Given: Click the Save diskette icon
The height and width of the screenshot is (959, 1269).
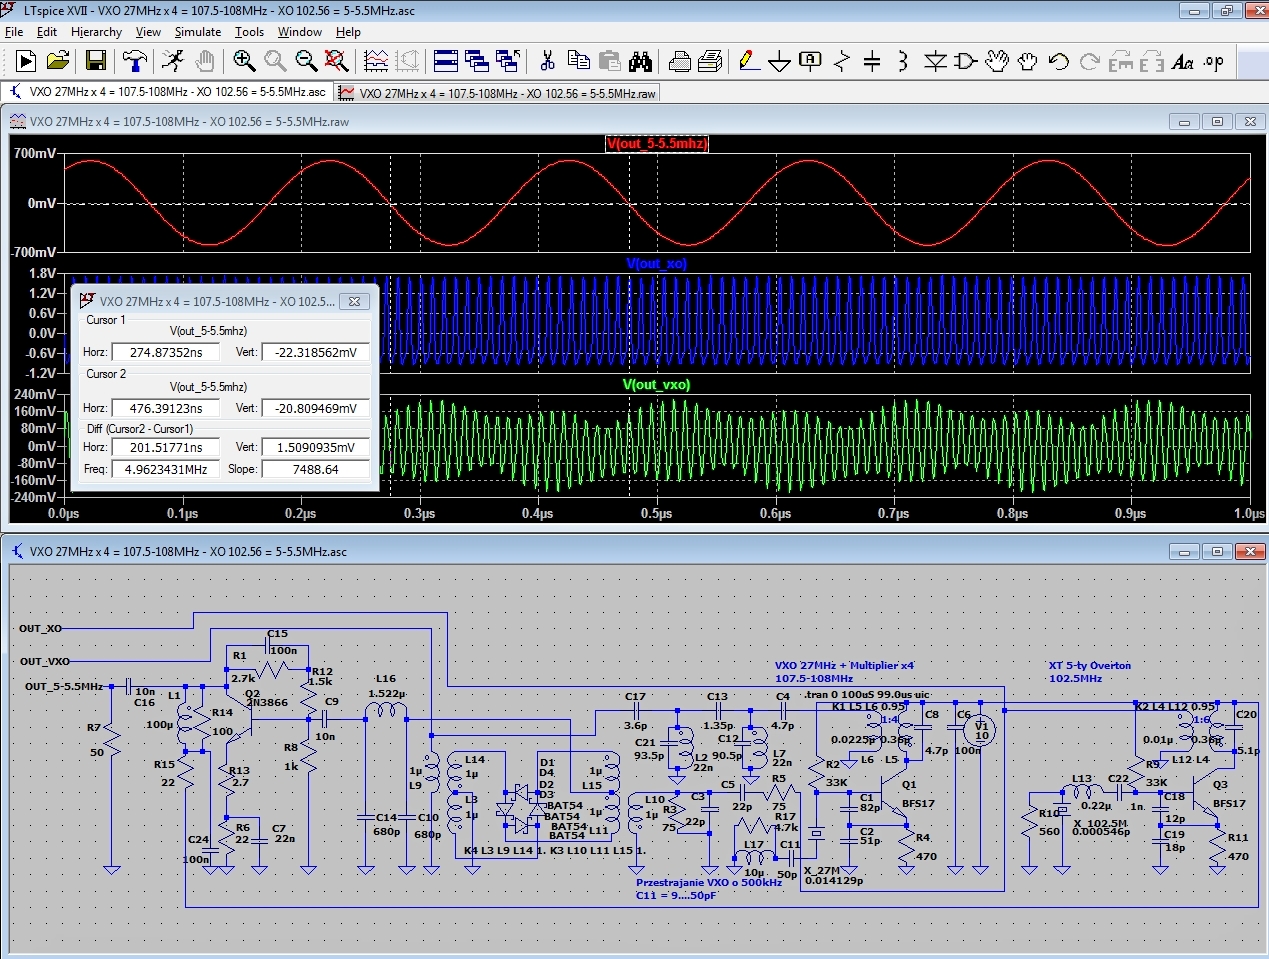Looking at the screenshot, I should (96, 61).
